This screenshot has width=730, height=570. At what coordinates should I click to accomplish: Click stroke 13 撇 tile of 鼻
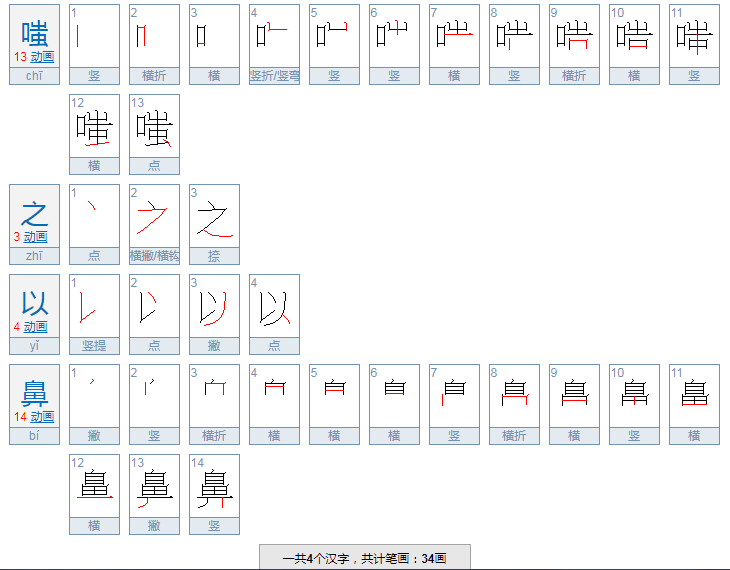click(154, 488)
